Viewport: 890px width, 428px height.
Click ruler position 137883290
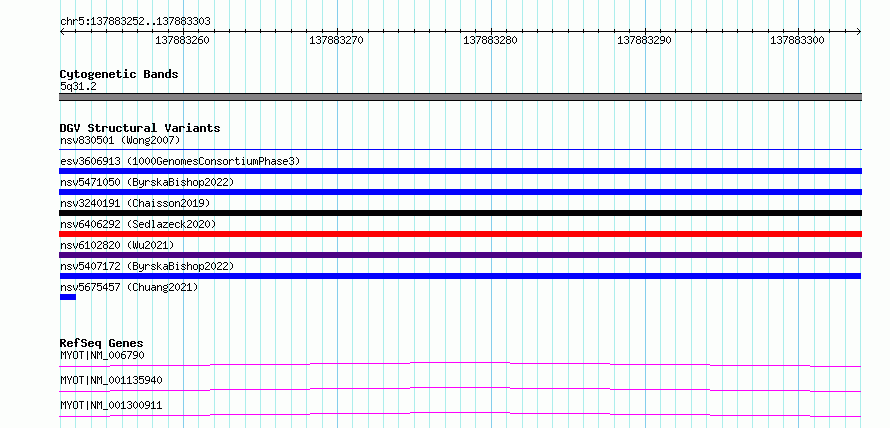pyautogui.click(x=644, y=41)
